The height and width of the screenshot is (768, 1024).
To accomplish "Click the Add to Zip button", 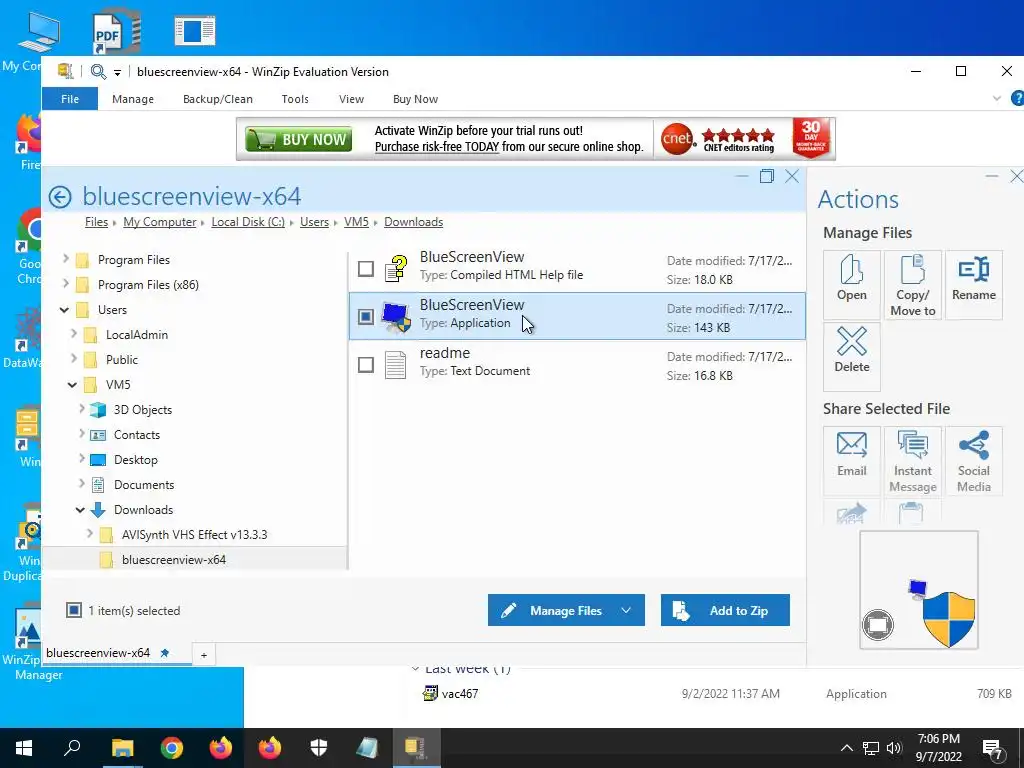I will pos(725,610).
